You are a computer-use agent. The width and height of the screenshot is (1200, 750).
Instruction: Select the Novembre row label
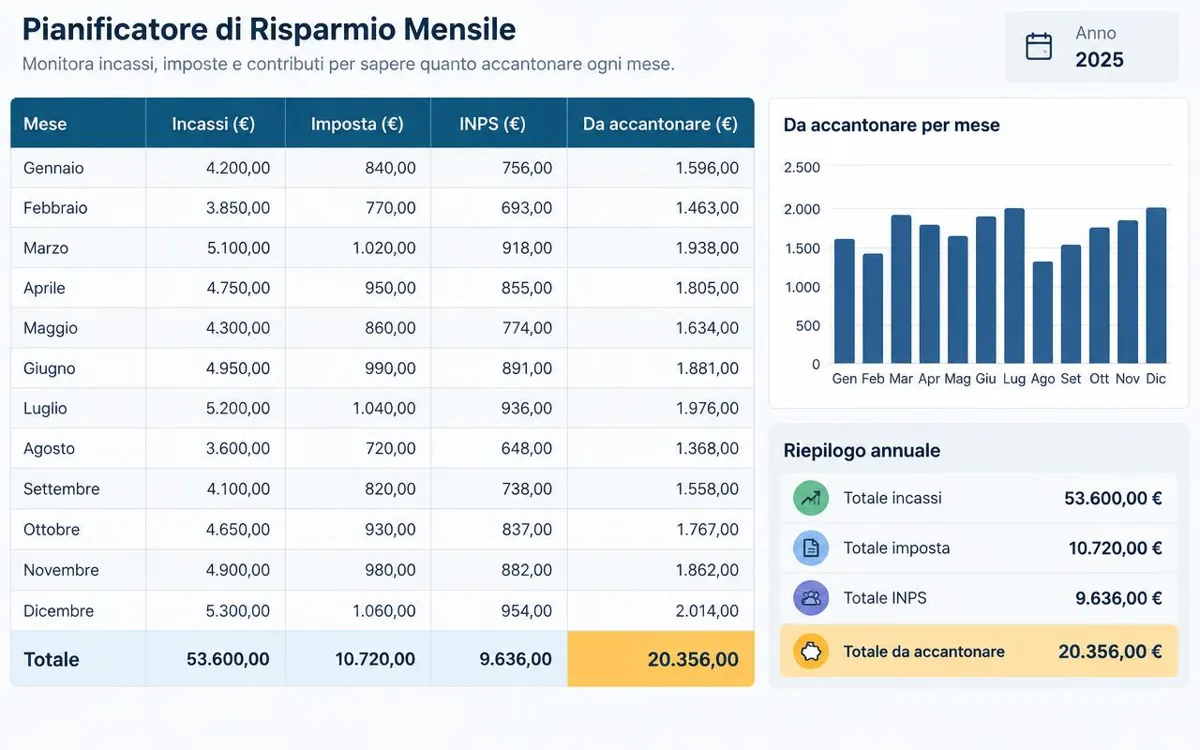tap(61, 570)
